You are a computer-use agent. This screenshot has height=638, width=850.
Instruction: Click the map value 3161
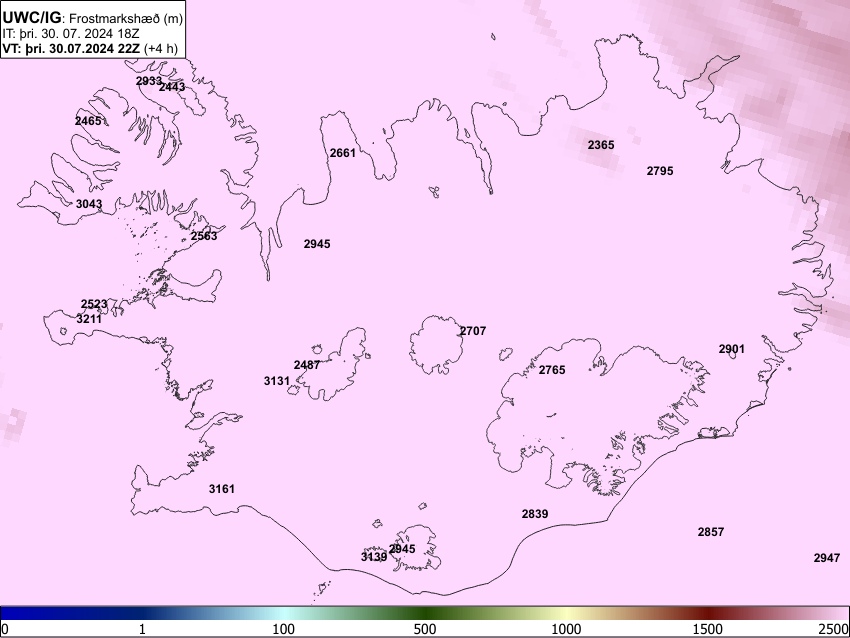pyautogui.click(x=222, y=489)
